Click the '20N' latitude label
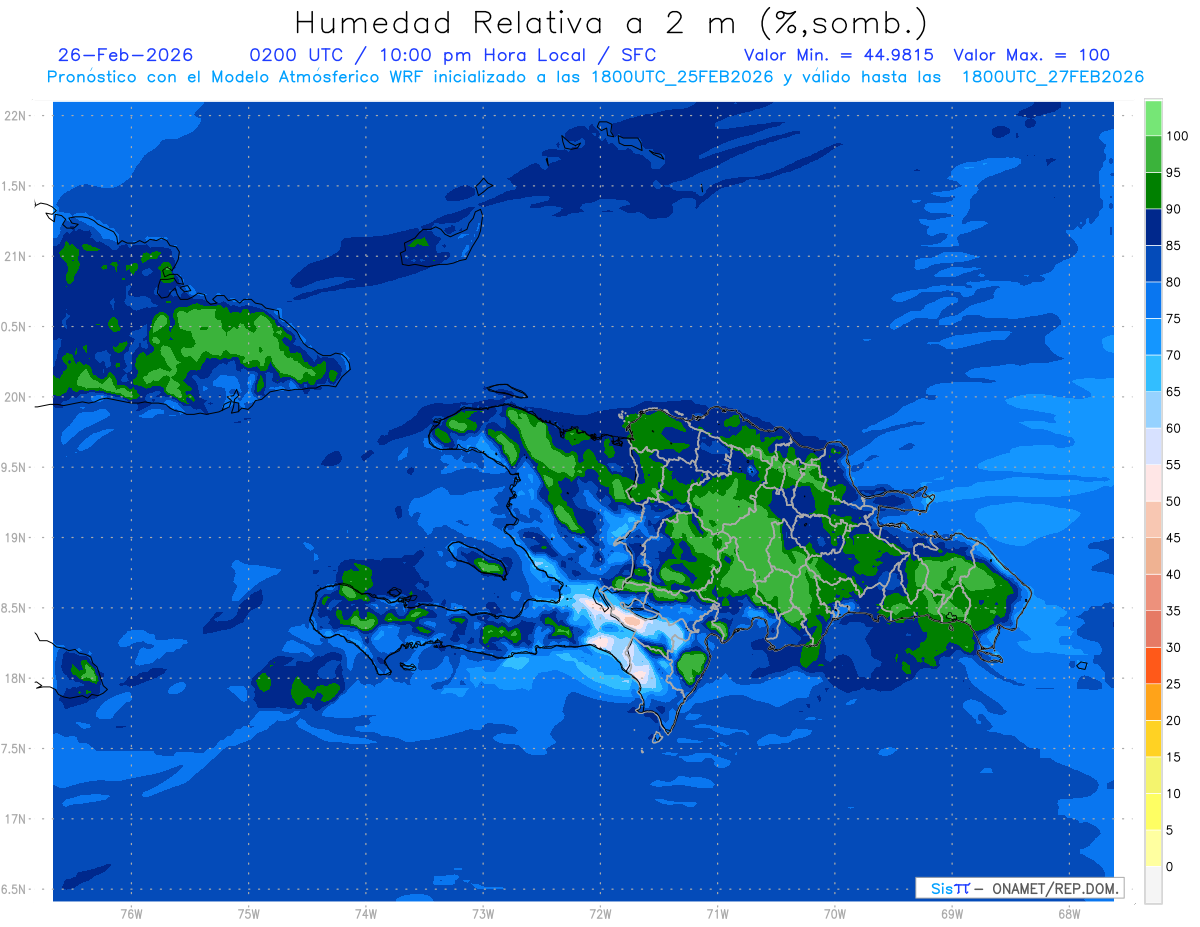The image size is (1200, 927). point(16,398)
